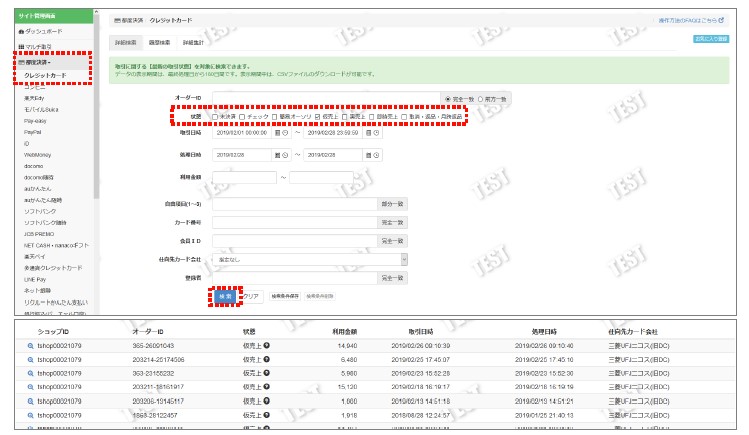
Task: Click magnifier icon for order 365-26001043
Action: click(x=32, y=344)
